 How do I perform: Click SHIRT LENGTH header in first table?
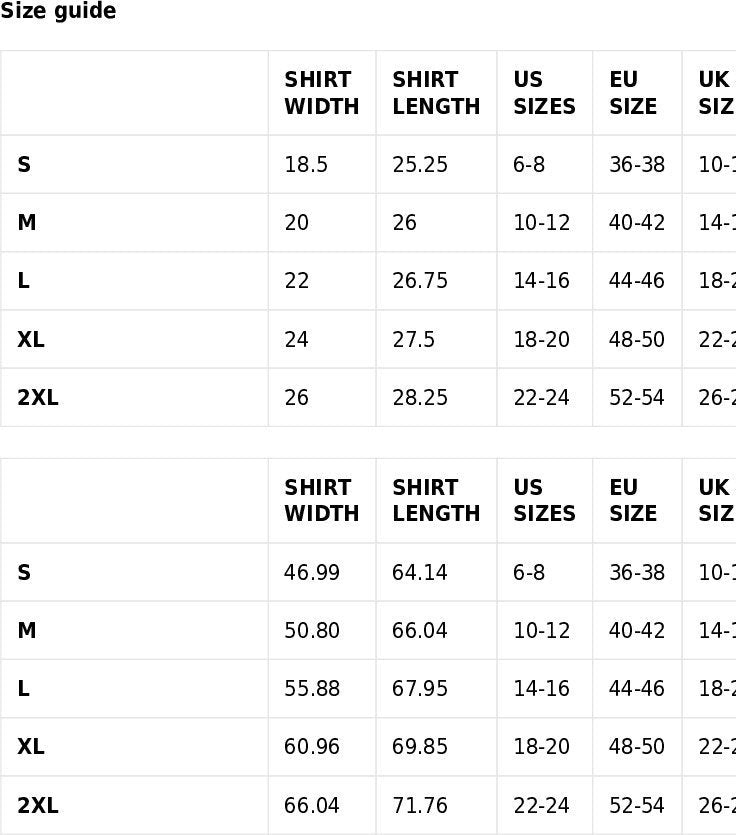coord(436,93)
